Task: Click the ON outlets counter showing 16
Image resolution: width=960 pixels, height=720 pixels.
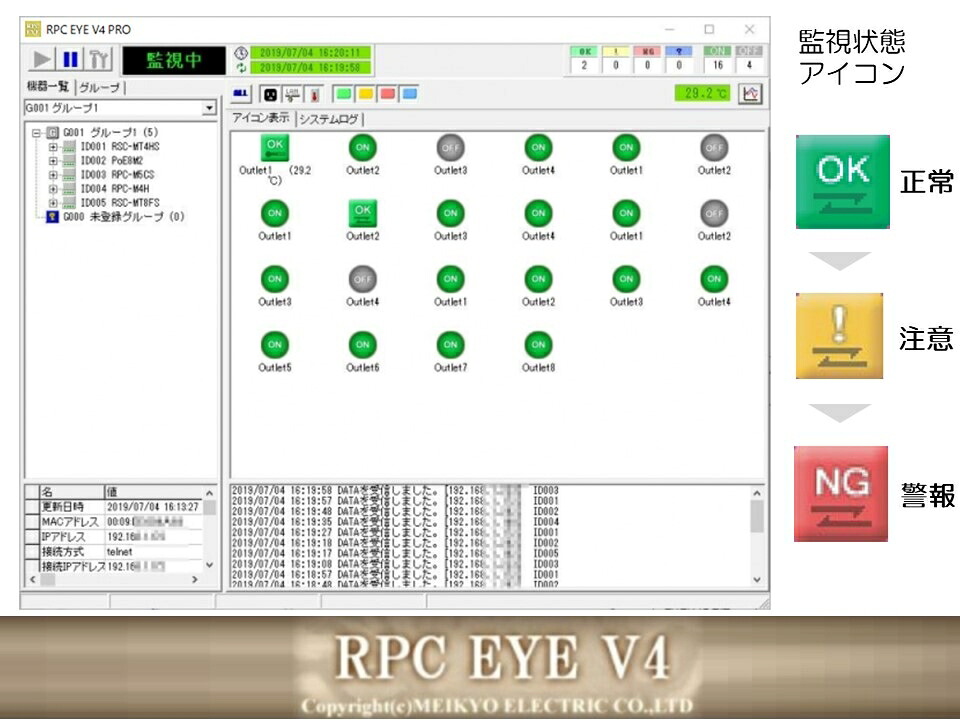Action: tap(718, 59)
